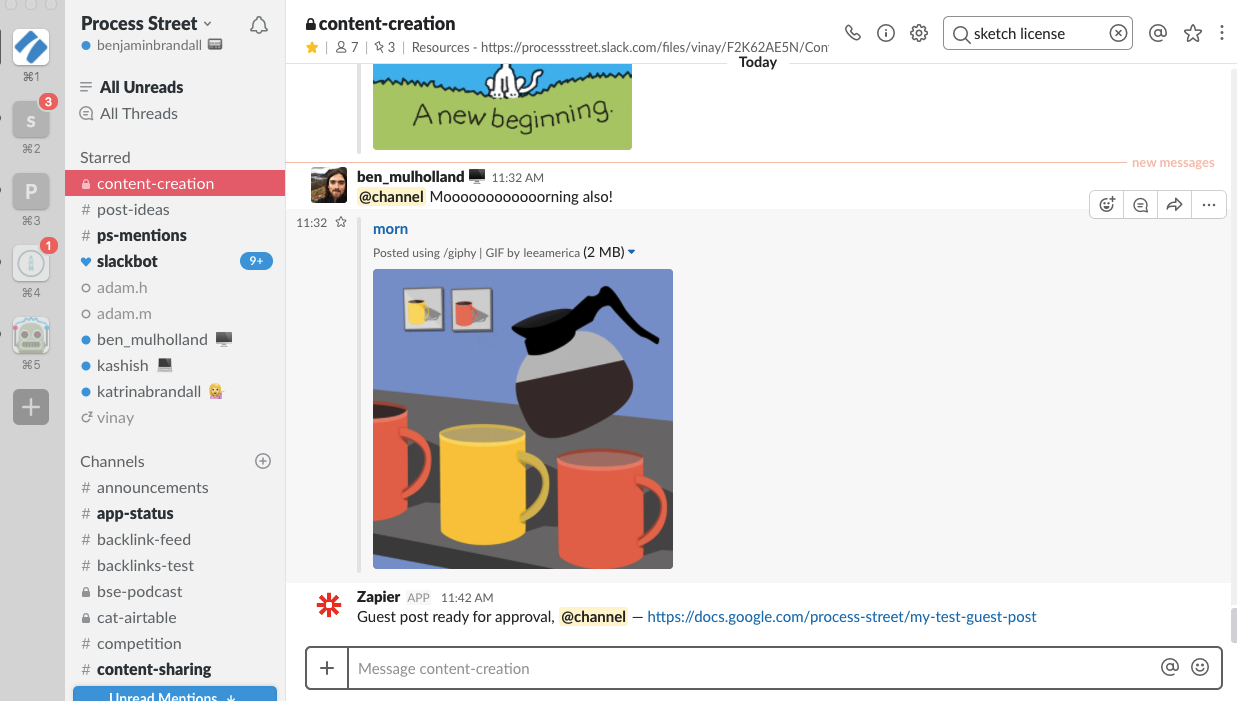The image size is (1237, 701).
Task: Select content-creation channel in sidebar
Action: click(x=175, y=183)
